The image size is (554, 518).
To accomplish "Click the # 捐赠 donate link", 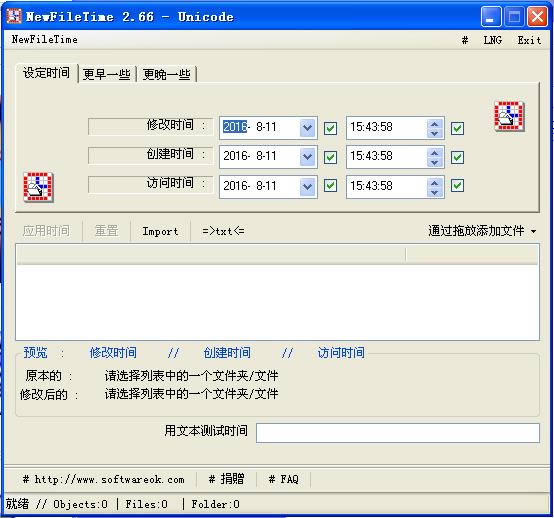I will coord(226,479).
